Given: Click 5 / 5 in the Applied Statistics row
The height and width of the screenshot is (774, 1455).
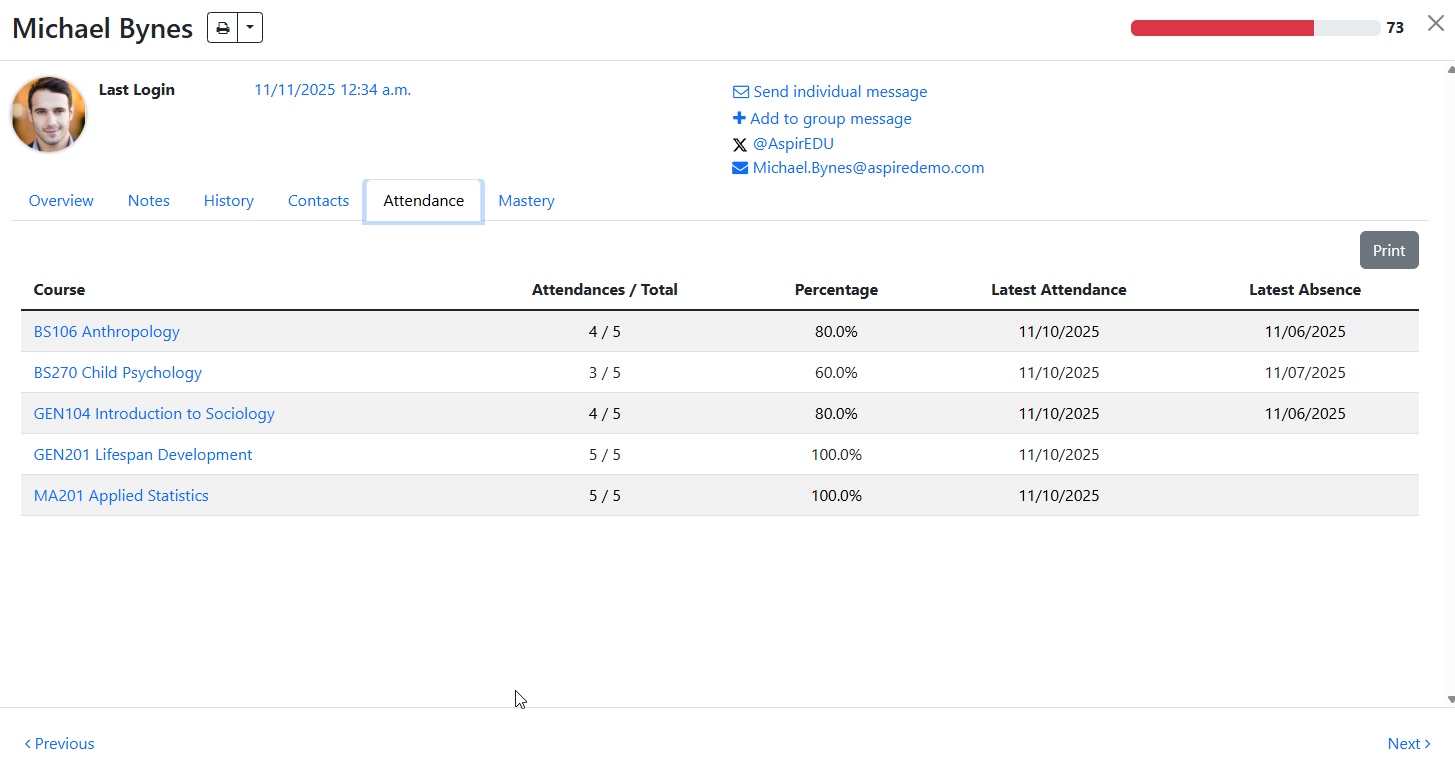Looking at the screenshot, I should point(605,496).
